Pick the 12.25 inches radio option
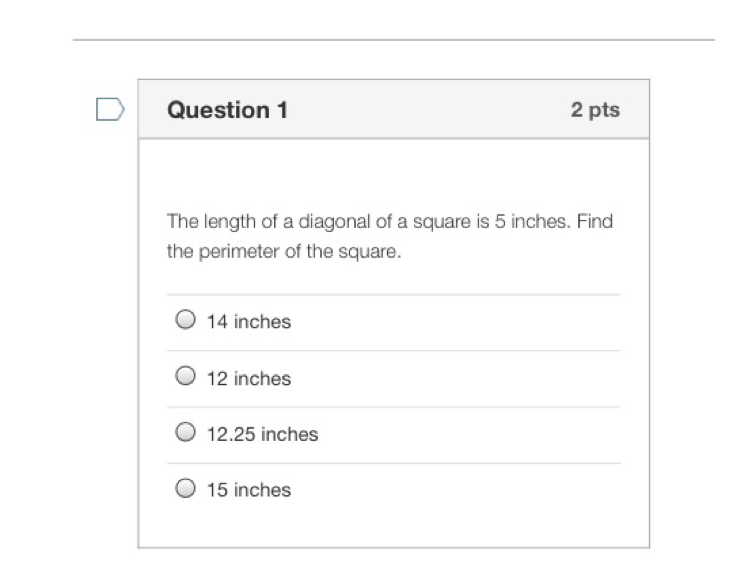The height and width of the screenshot is (588, 748). click(x=185, y=432)
